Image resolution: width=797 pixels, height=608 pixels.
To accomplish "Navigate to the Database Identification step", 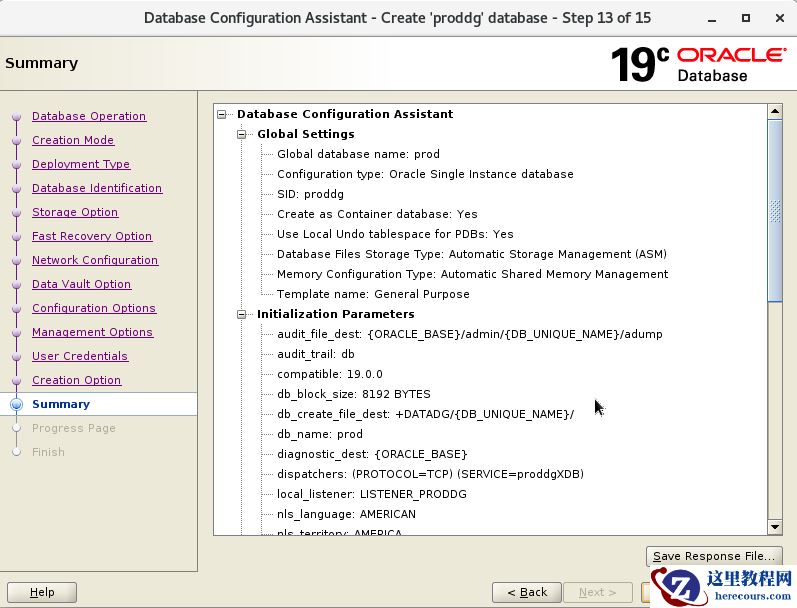I will (x=97, y=188).
